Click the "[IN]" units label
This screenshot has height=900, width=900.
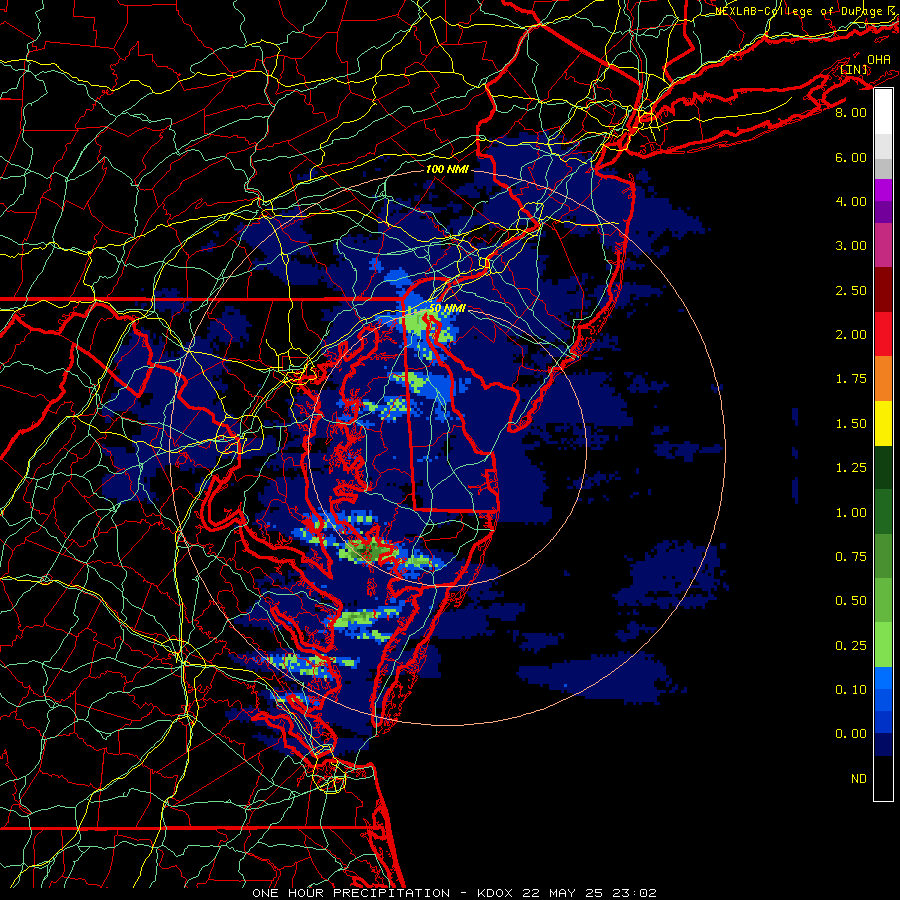tap(854, 69)
